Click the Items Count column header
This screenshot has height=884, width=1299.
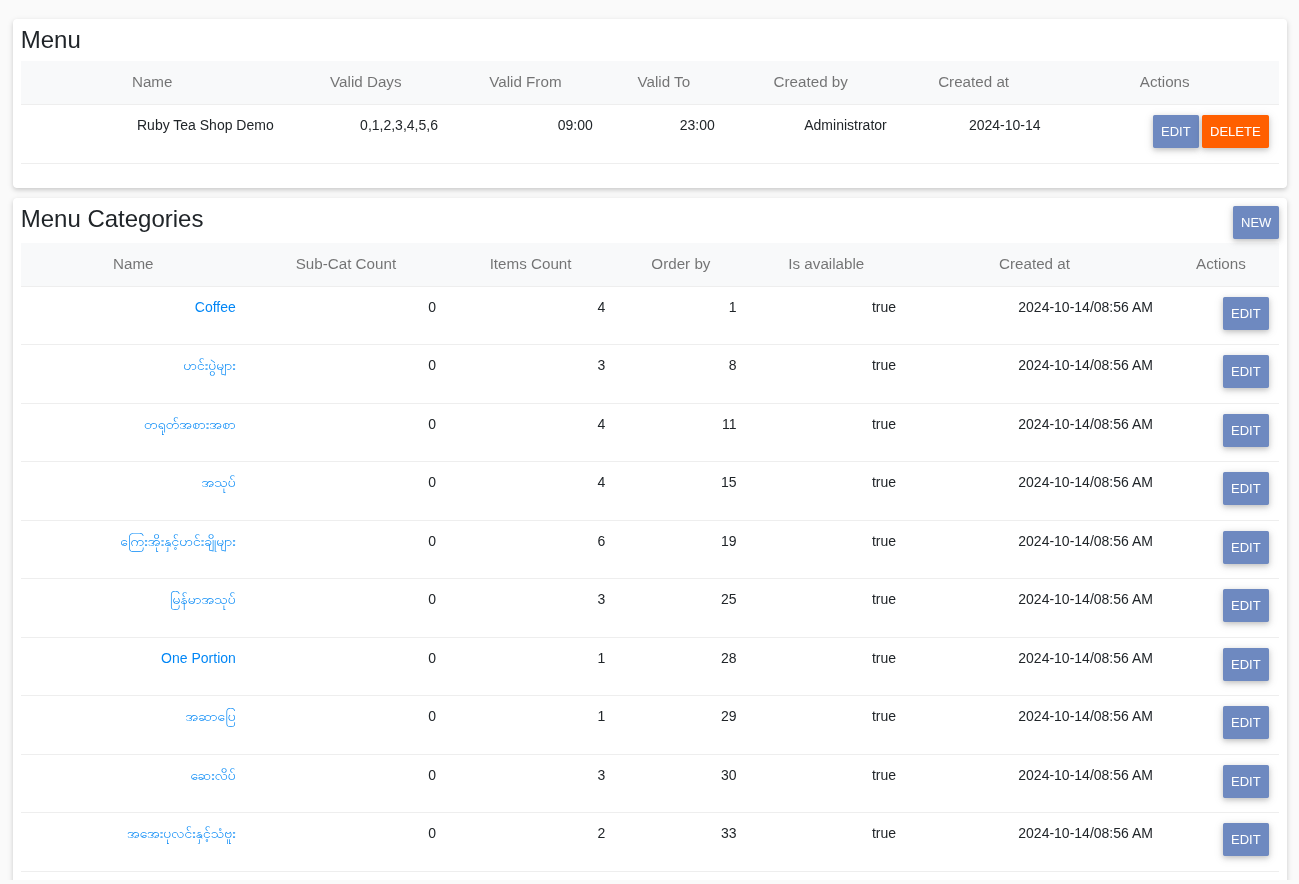[x=530, y=264]
